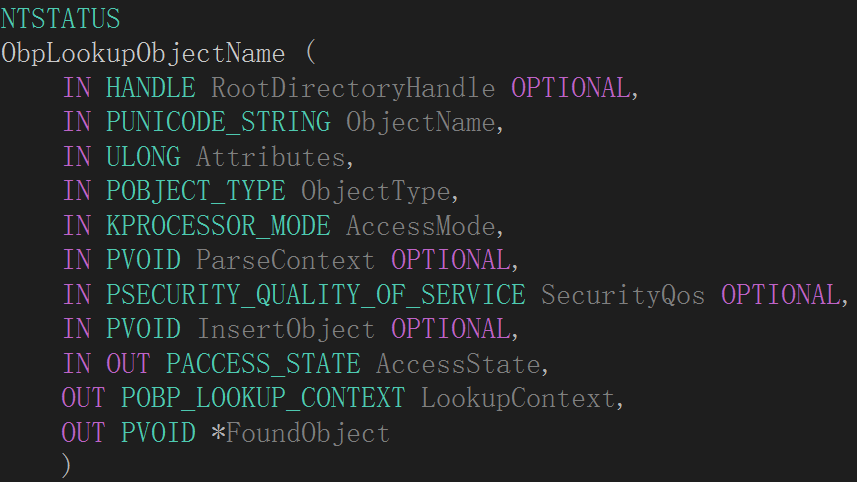857x482 pixels.
Task: Place cursor on ObjectName parameter
Action: pos(421,122)
